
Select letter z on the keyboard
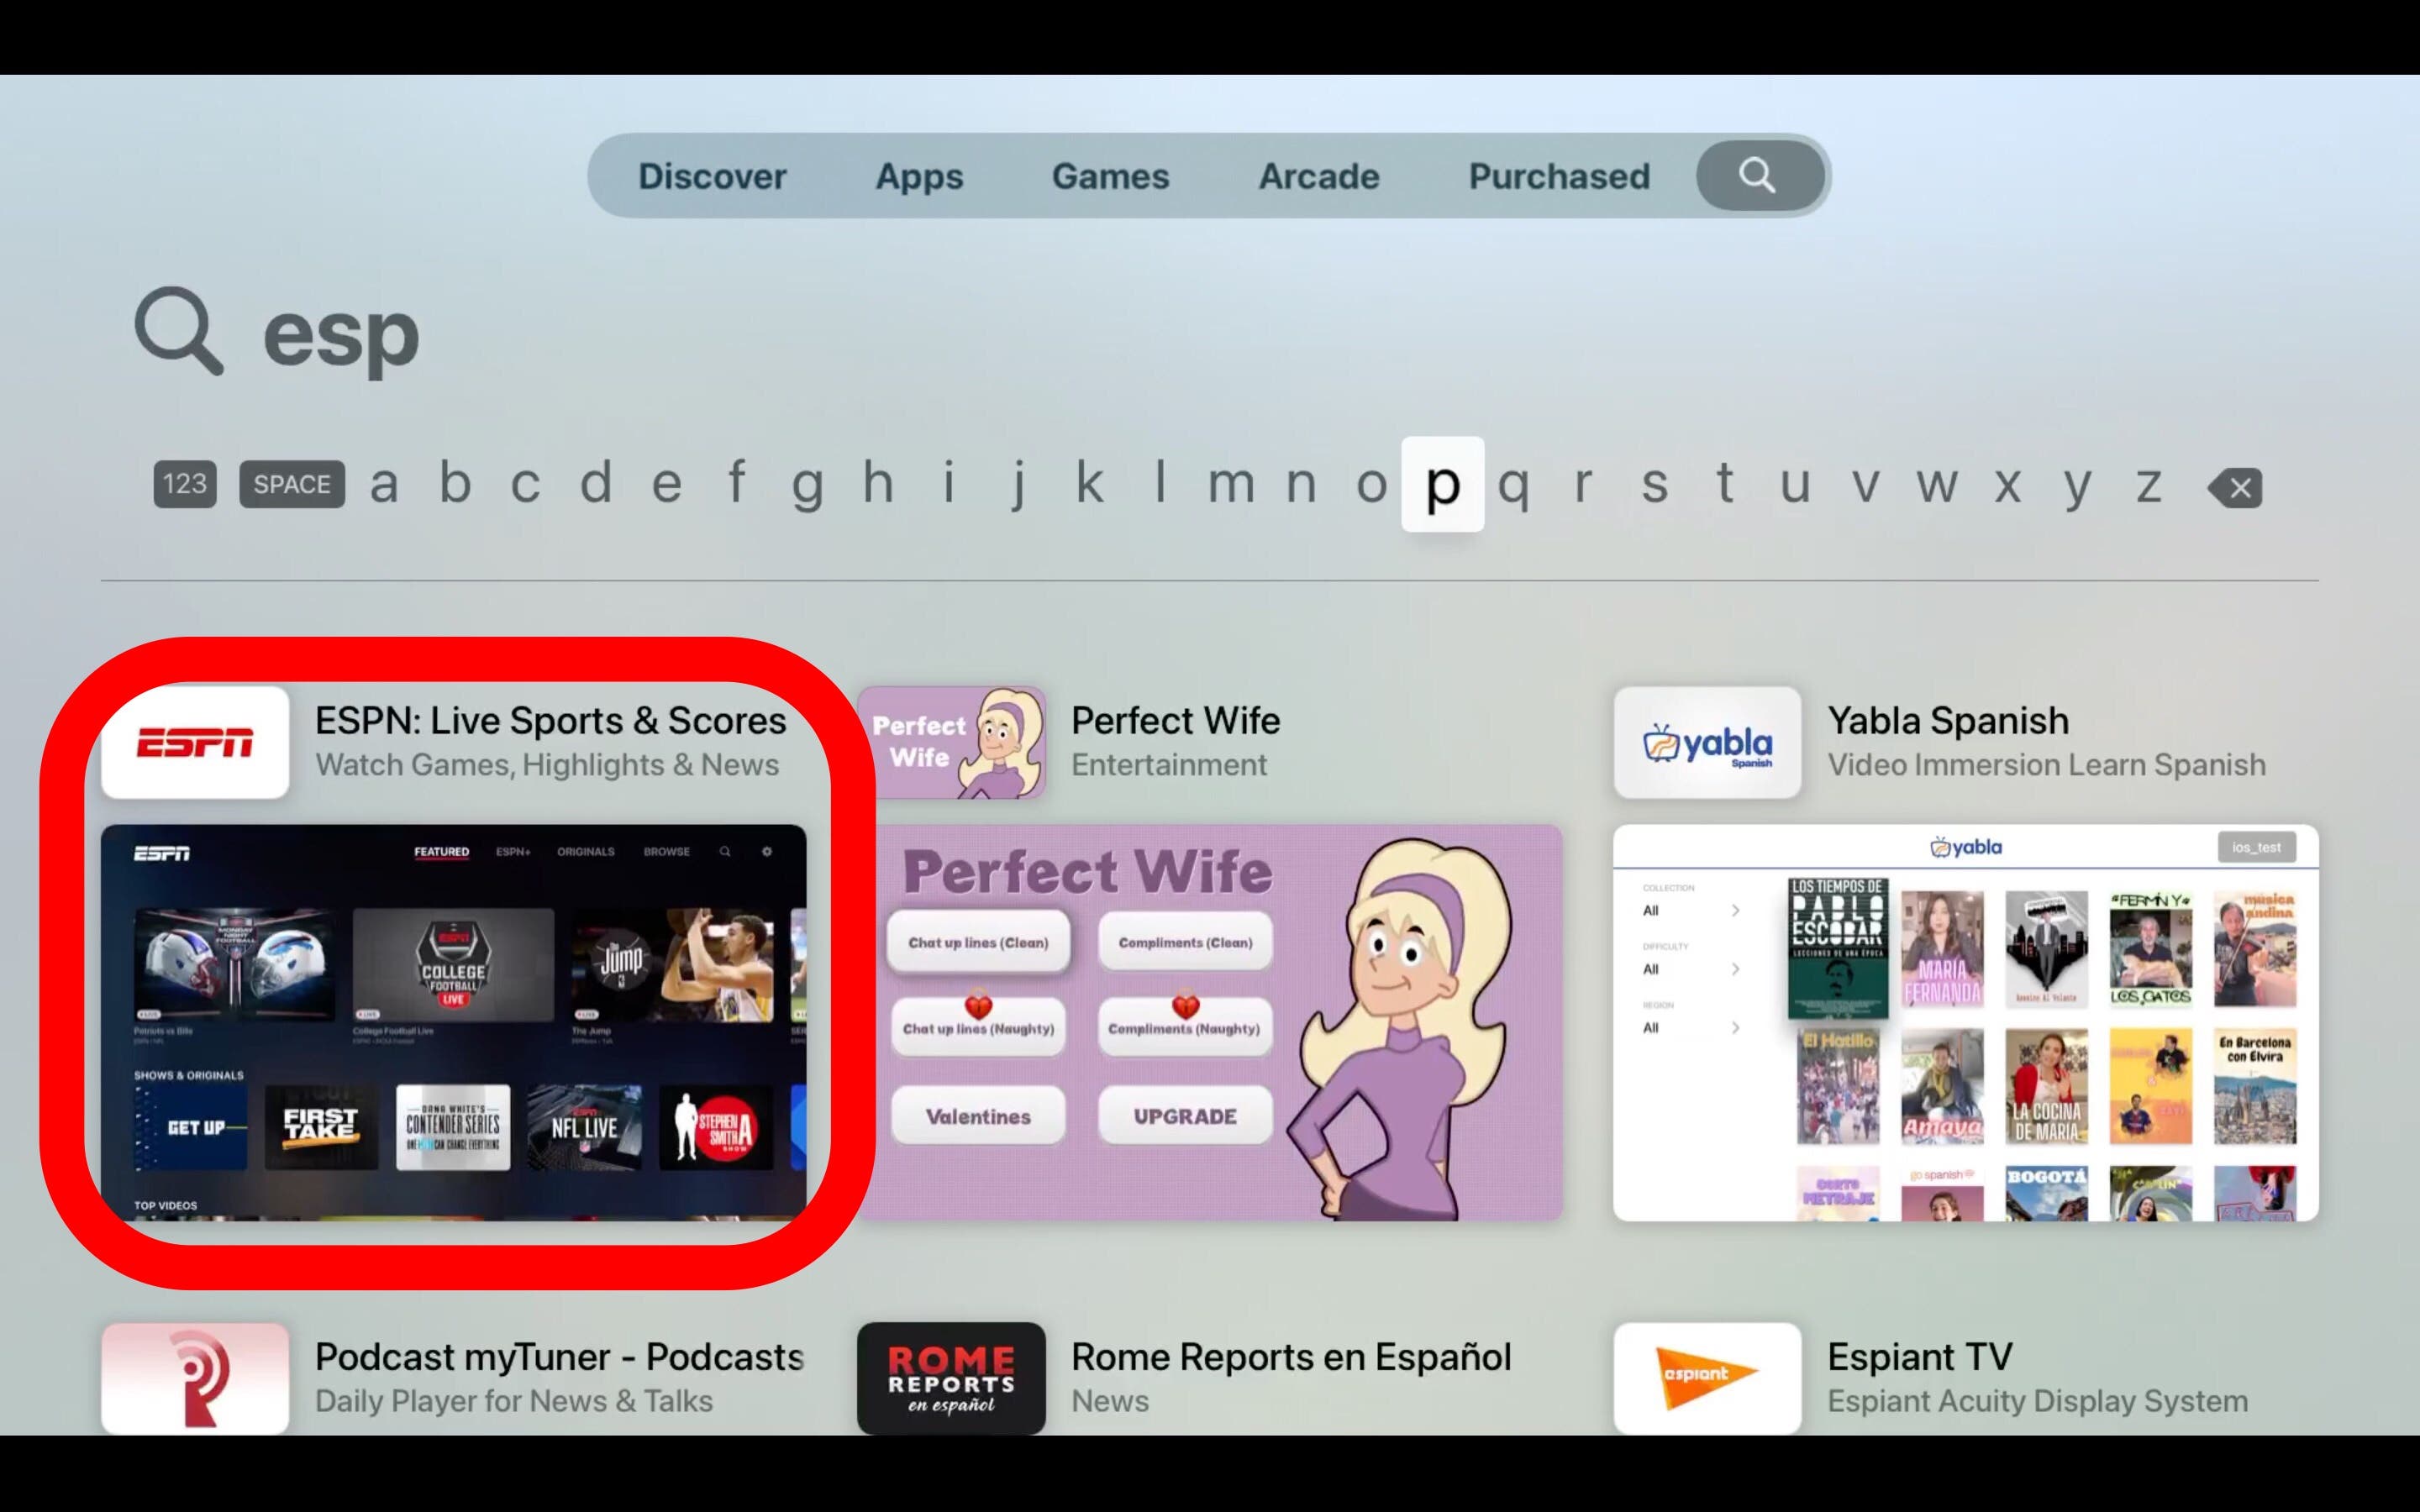(x=2148, y=485)
